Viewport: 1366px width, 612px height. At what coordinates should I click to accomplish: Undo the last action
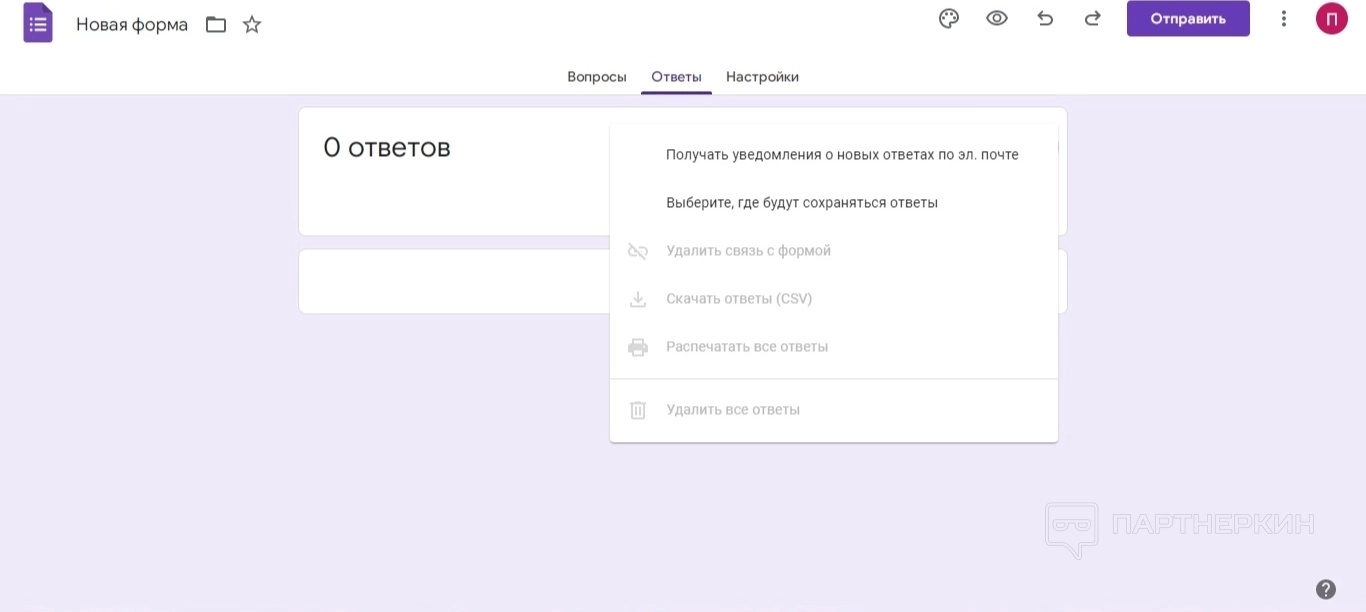coord(1045,19)
